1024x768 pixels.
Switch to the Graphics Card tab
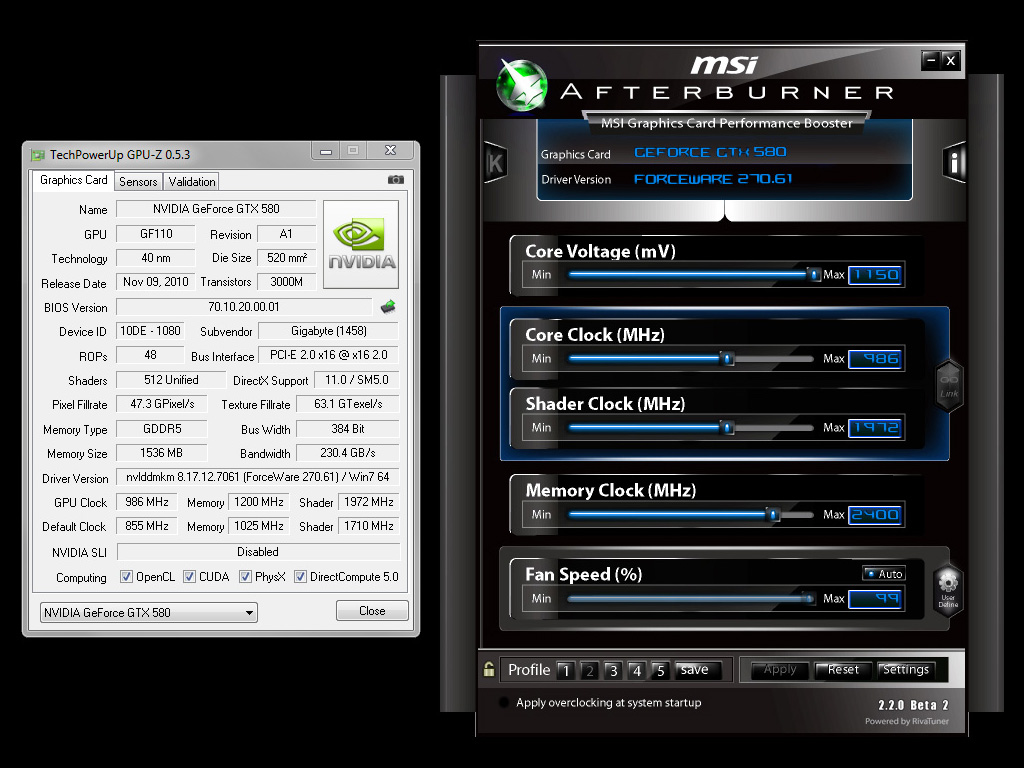point(73,180)
